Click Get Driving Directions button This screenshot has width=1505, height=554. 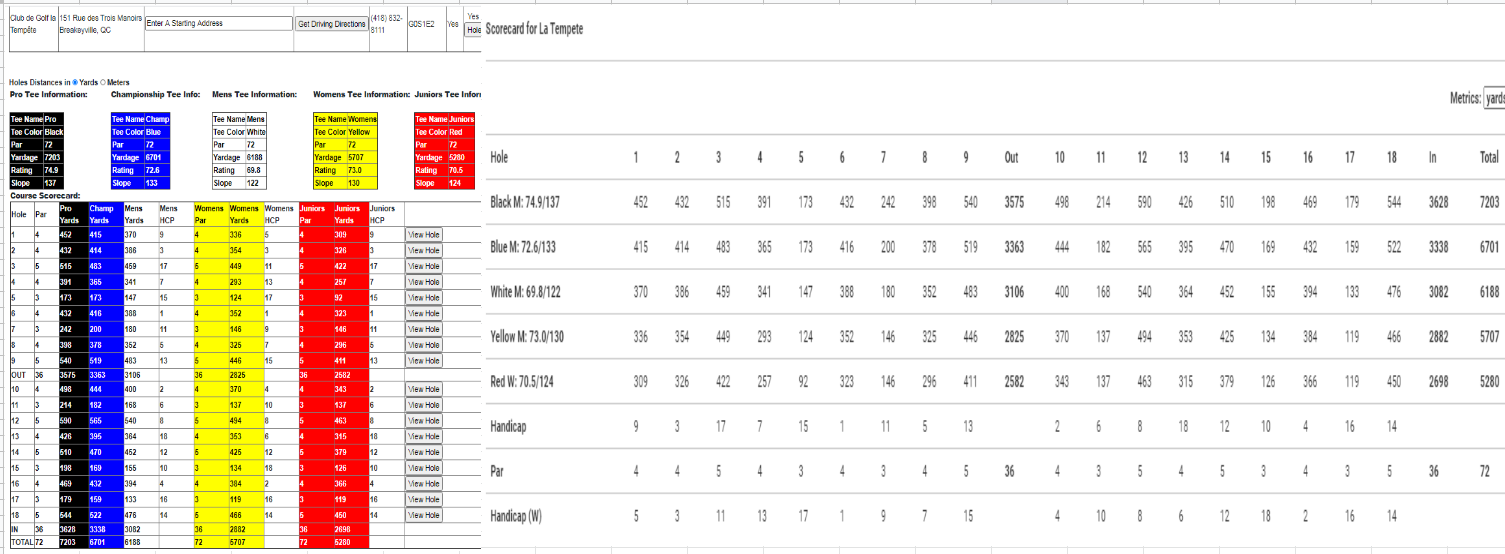tap(331, 23)
